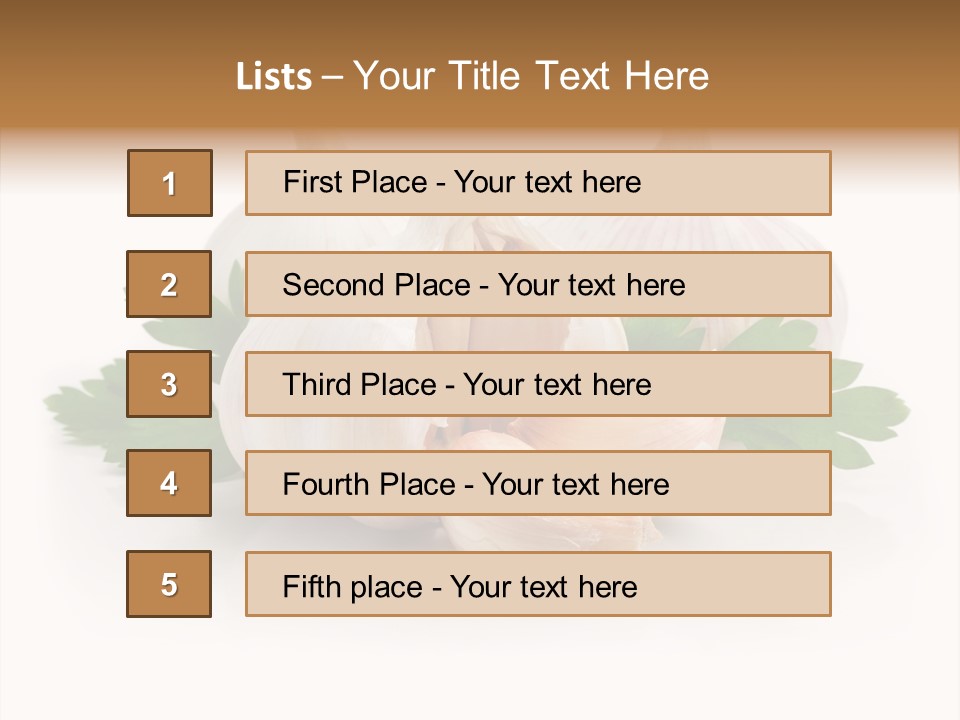Click the number 5 box
Viewport: 960px width, 720px height.
[x=169, y=584]
